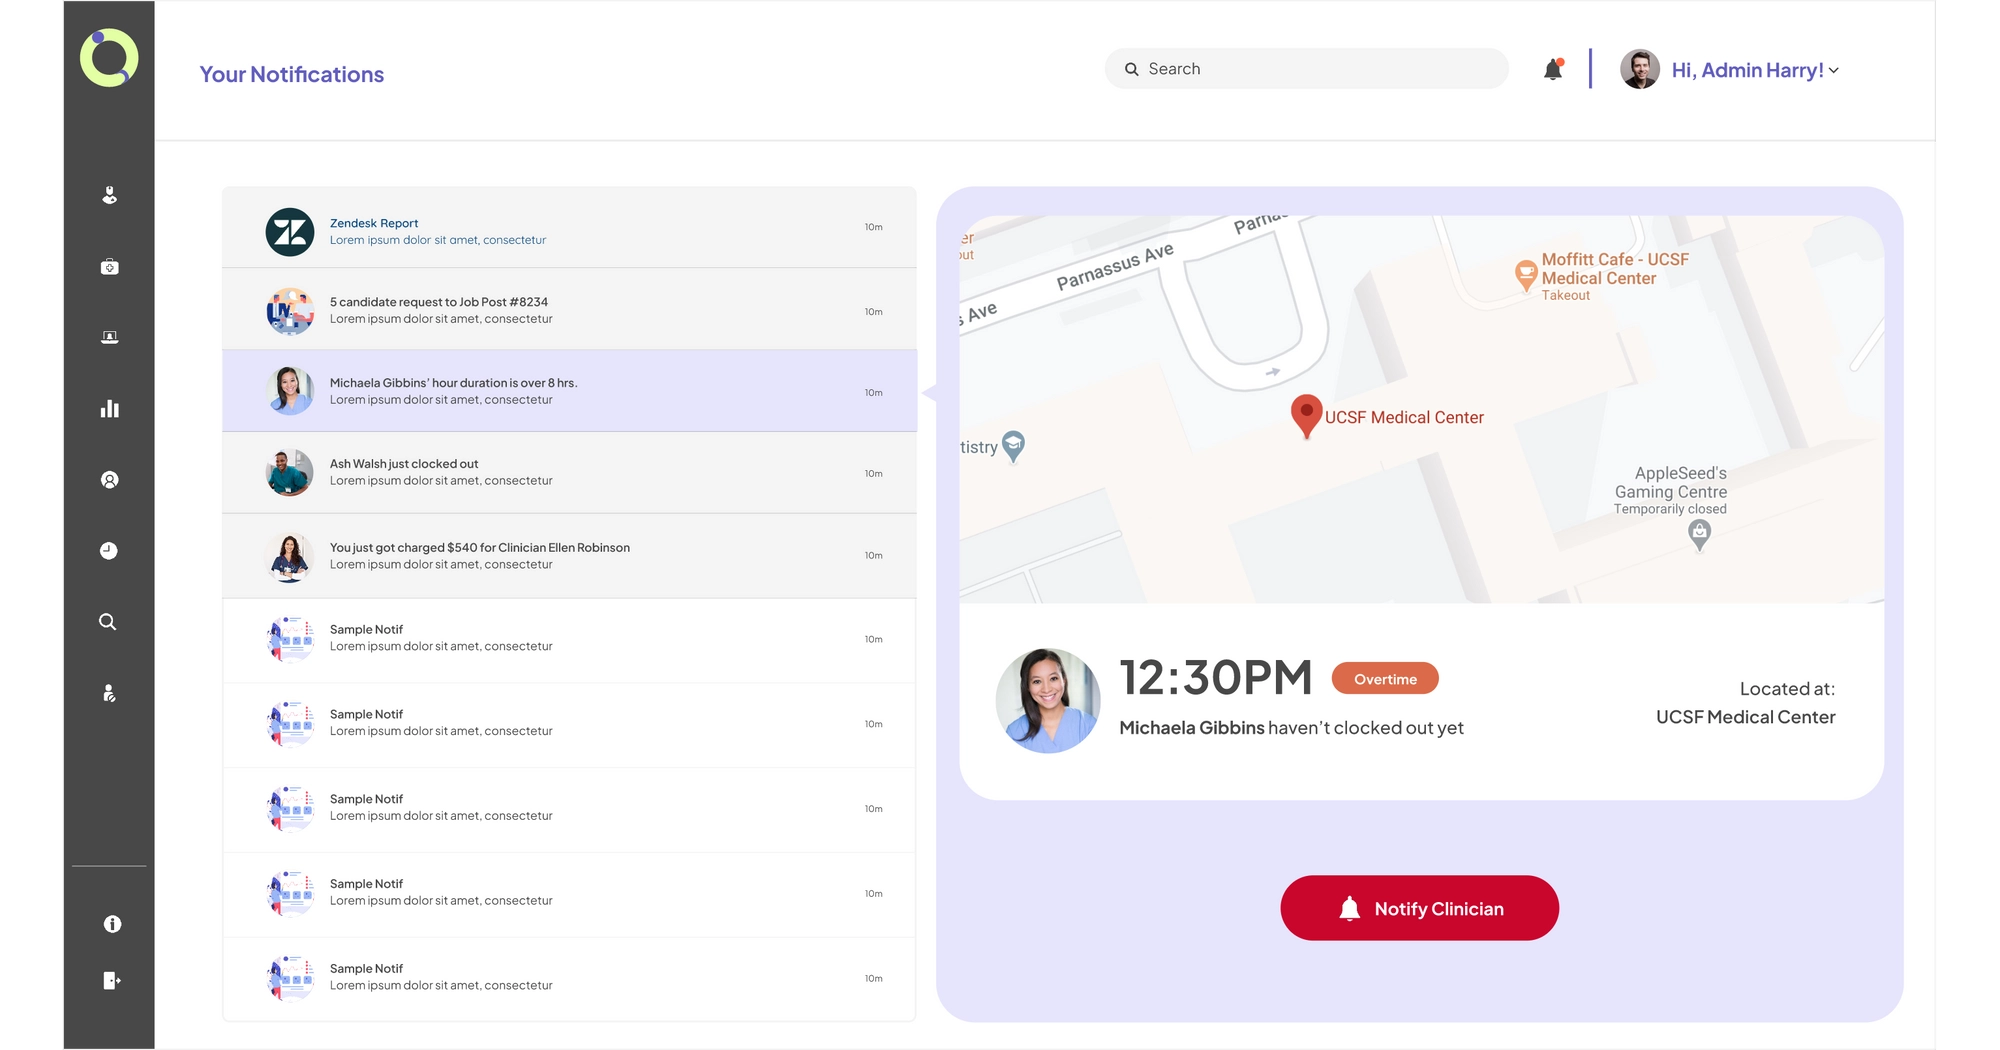Open the medical kit sidebar icon
This screenshot has width=2000, height=1050.
point(109,267)
